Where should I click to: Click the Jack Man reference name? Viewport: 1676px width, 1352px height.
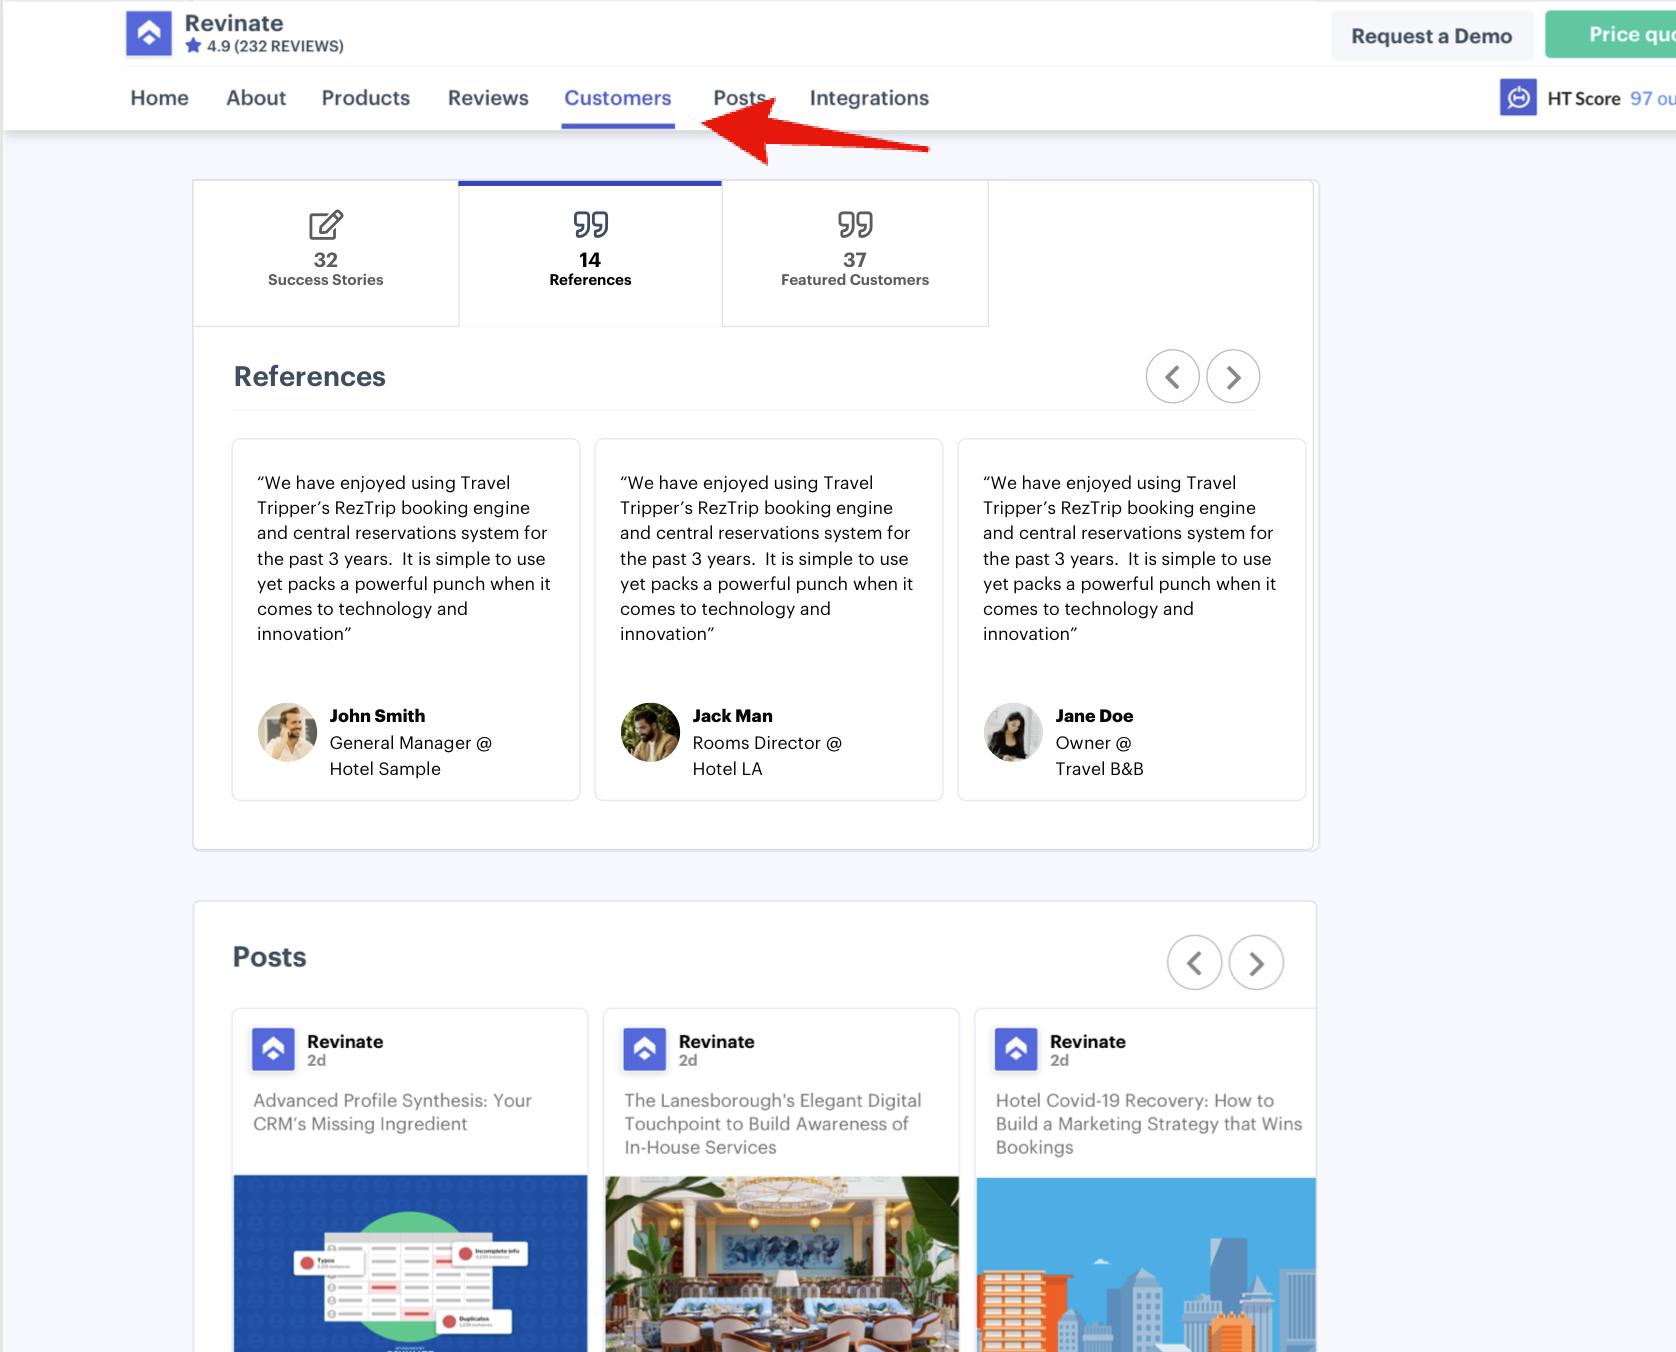(x=732, y=716)
